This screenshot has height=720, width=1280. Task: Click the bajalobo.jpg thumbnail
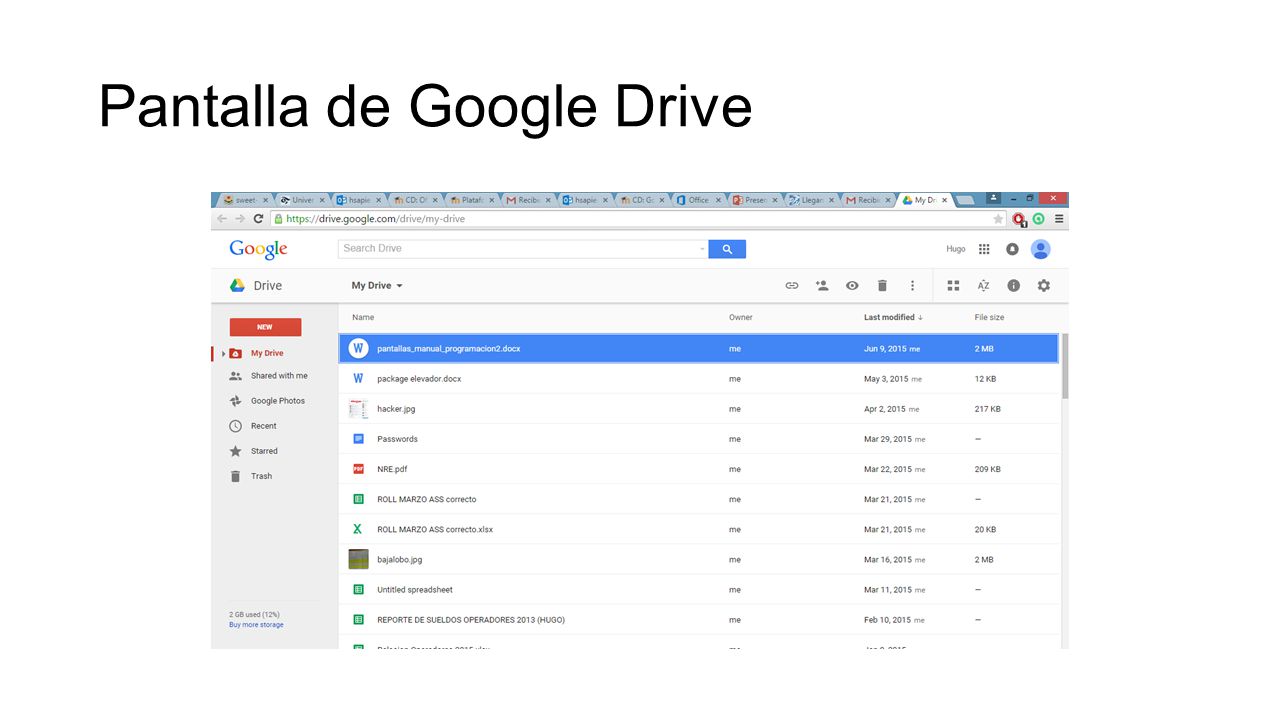click(358, 559)
